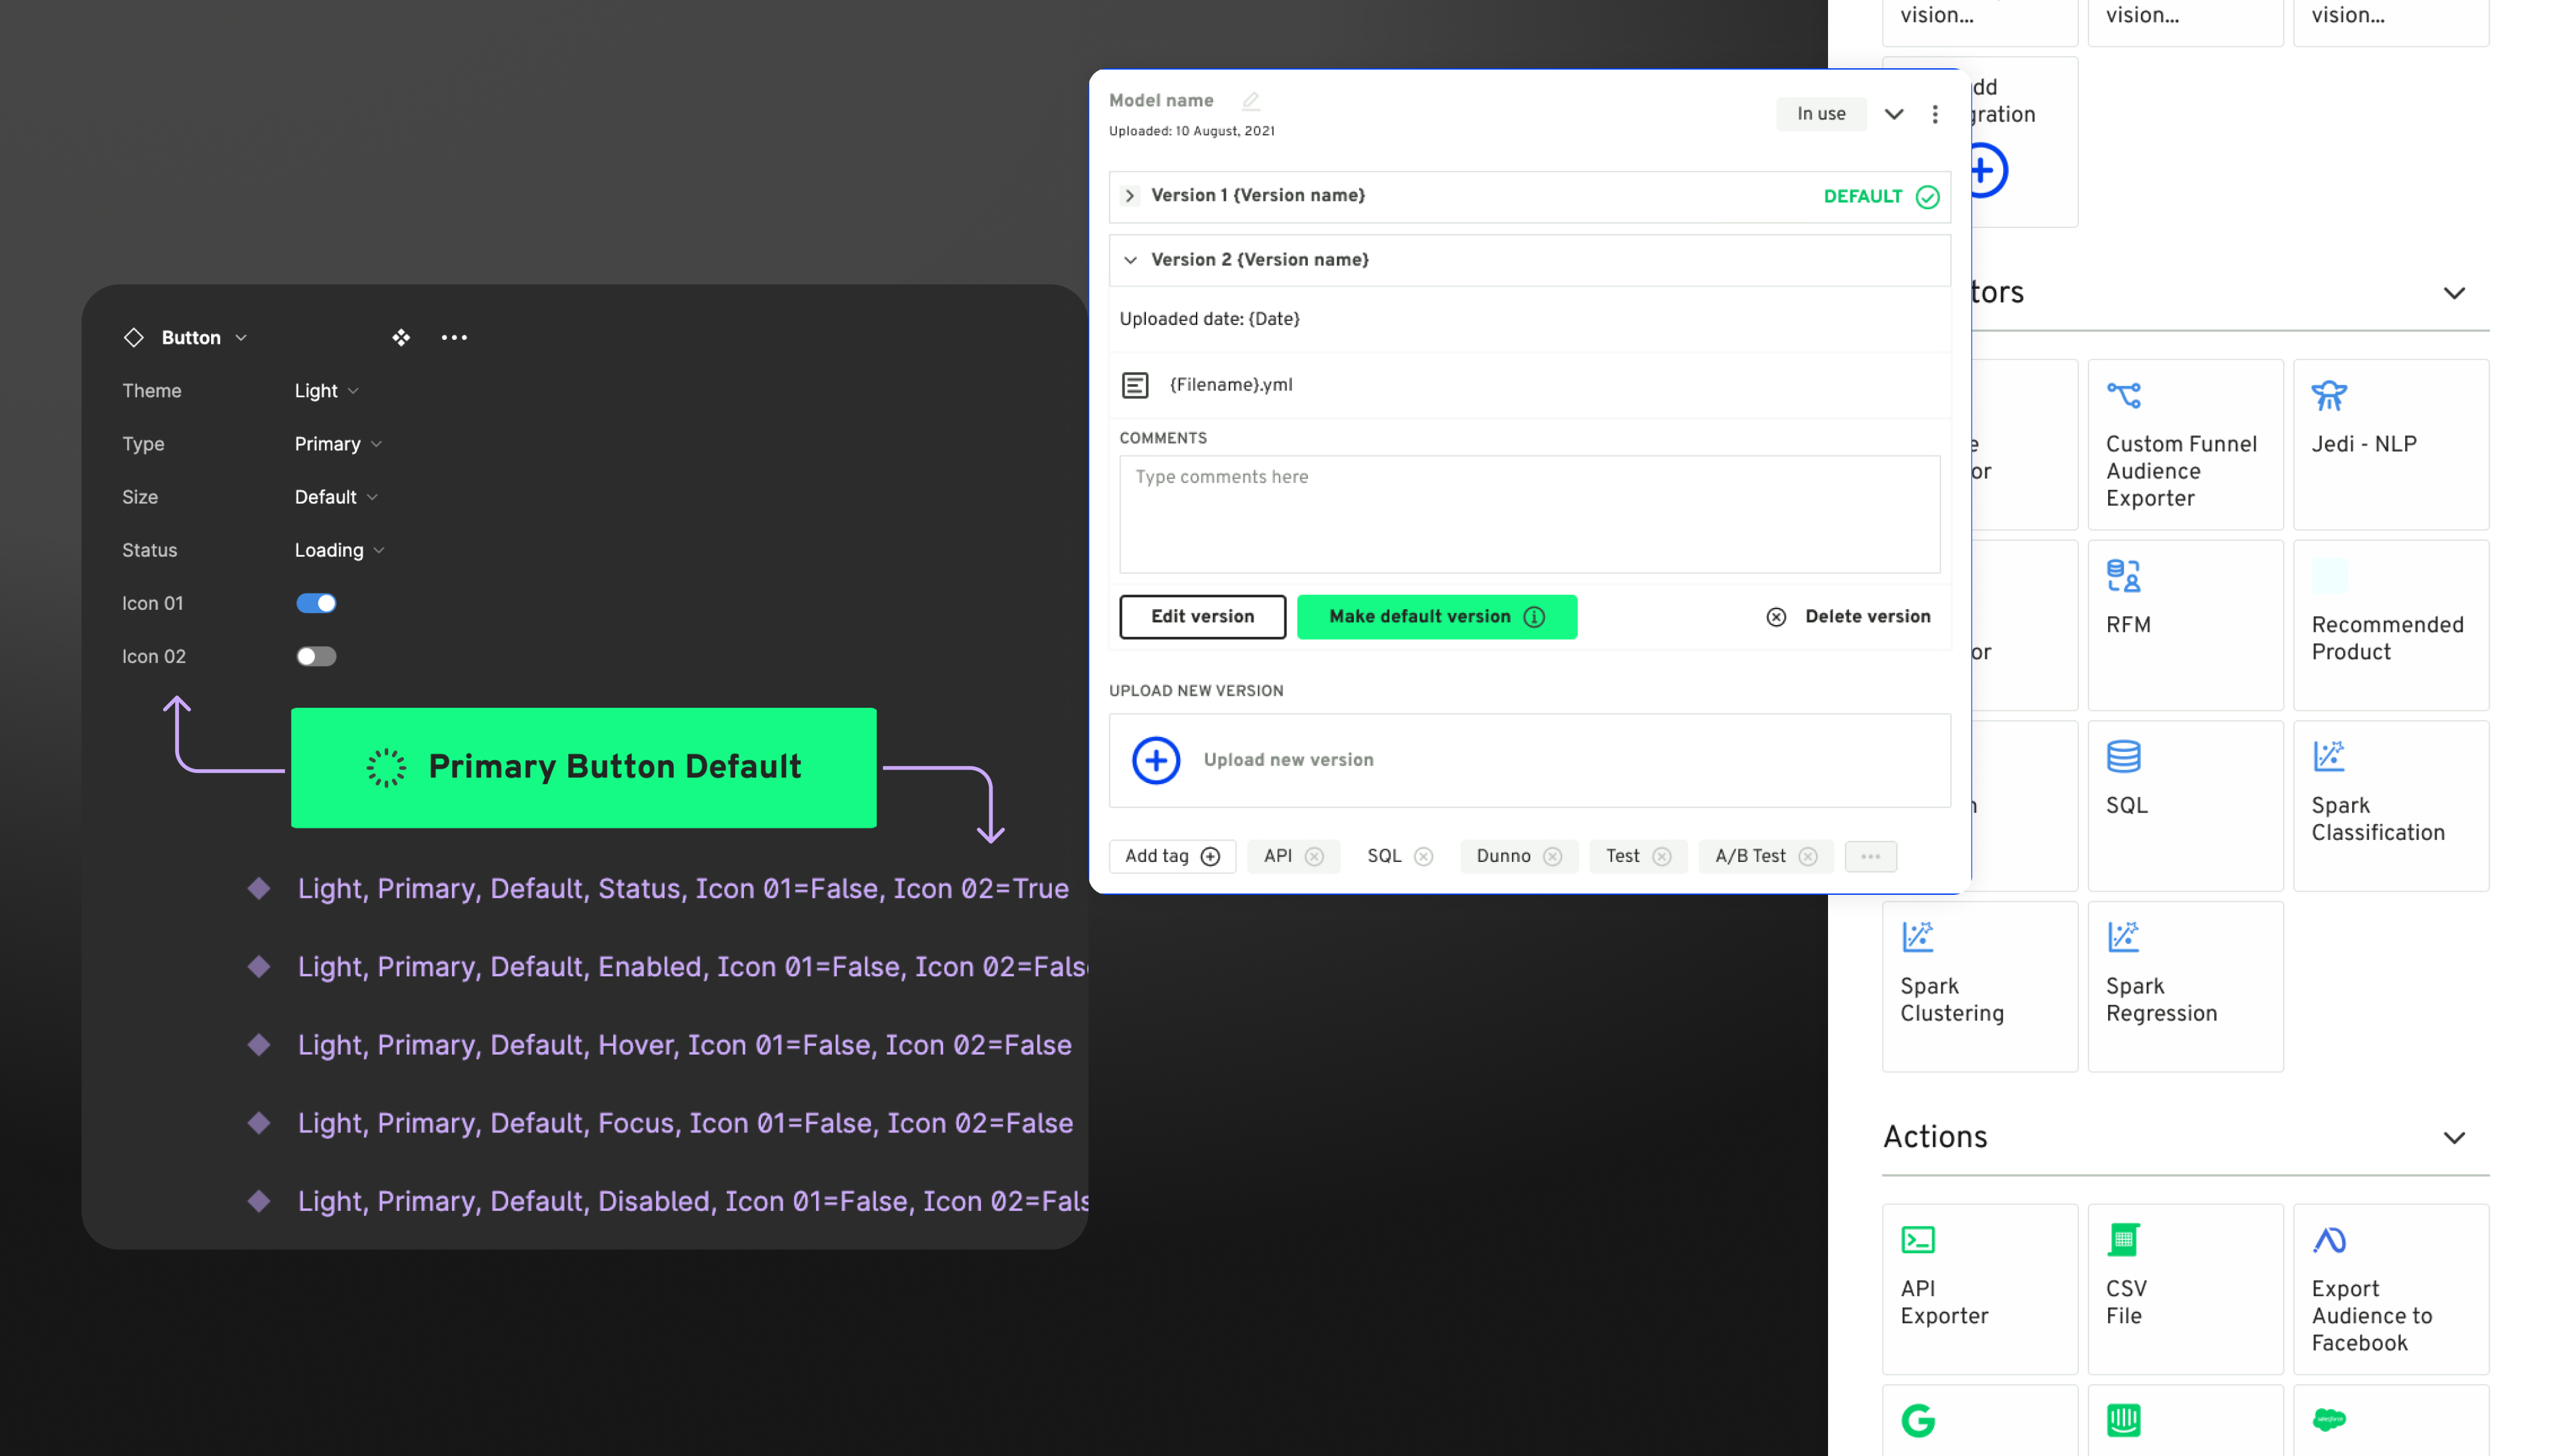
Task: Click into the Type comments here field
Action: coord(1529,515)
